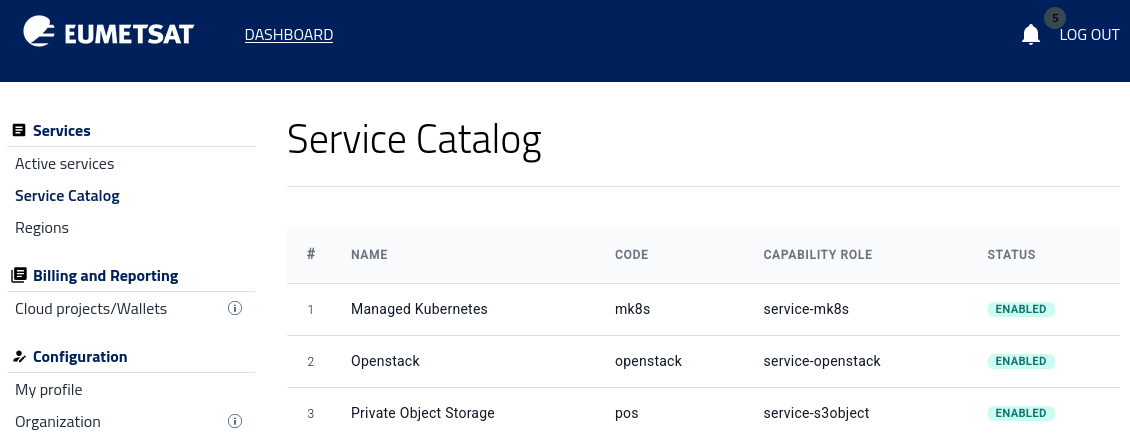Click row number 1 cell

tap(311, 310)
